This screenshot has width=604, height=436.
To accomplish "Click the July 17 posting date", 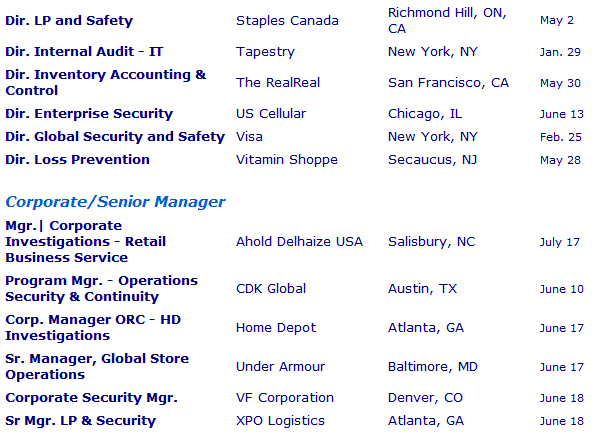I will click(x=560, y=242).
